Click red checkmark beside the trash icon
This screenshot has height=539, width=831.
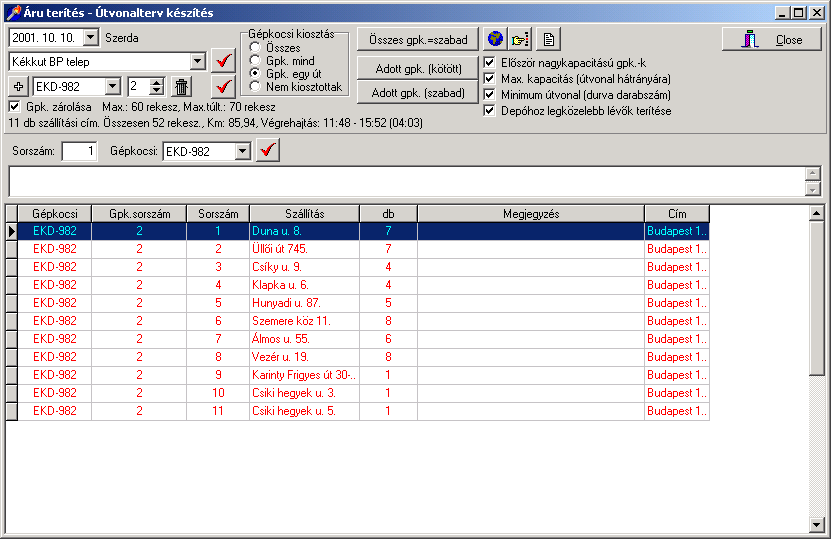pyautogui.click(x=225, y=87)
